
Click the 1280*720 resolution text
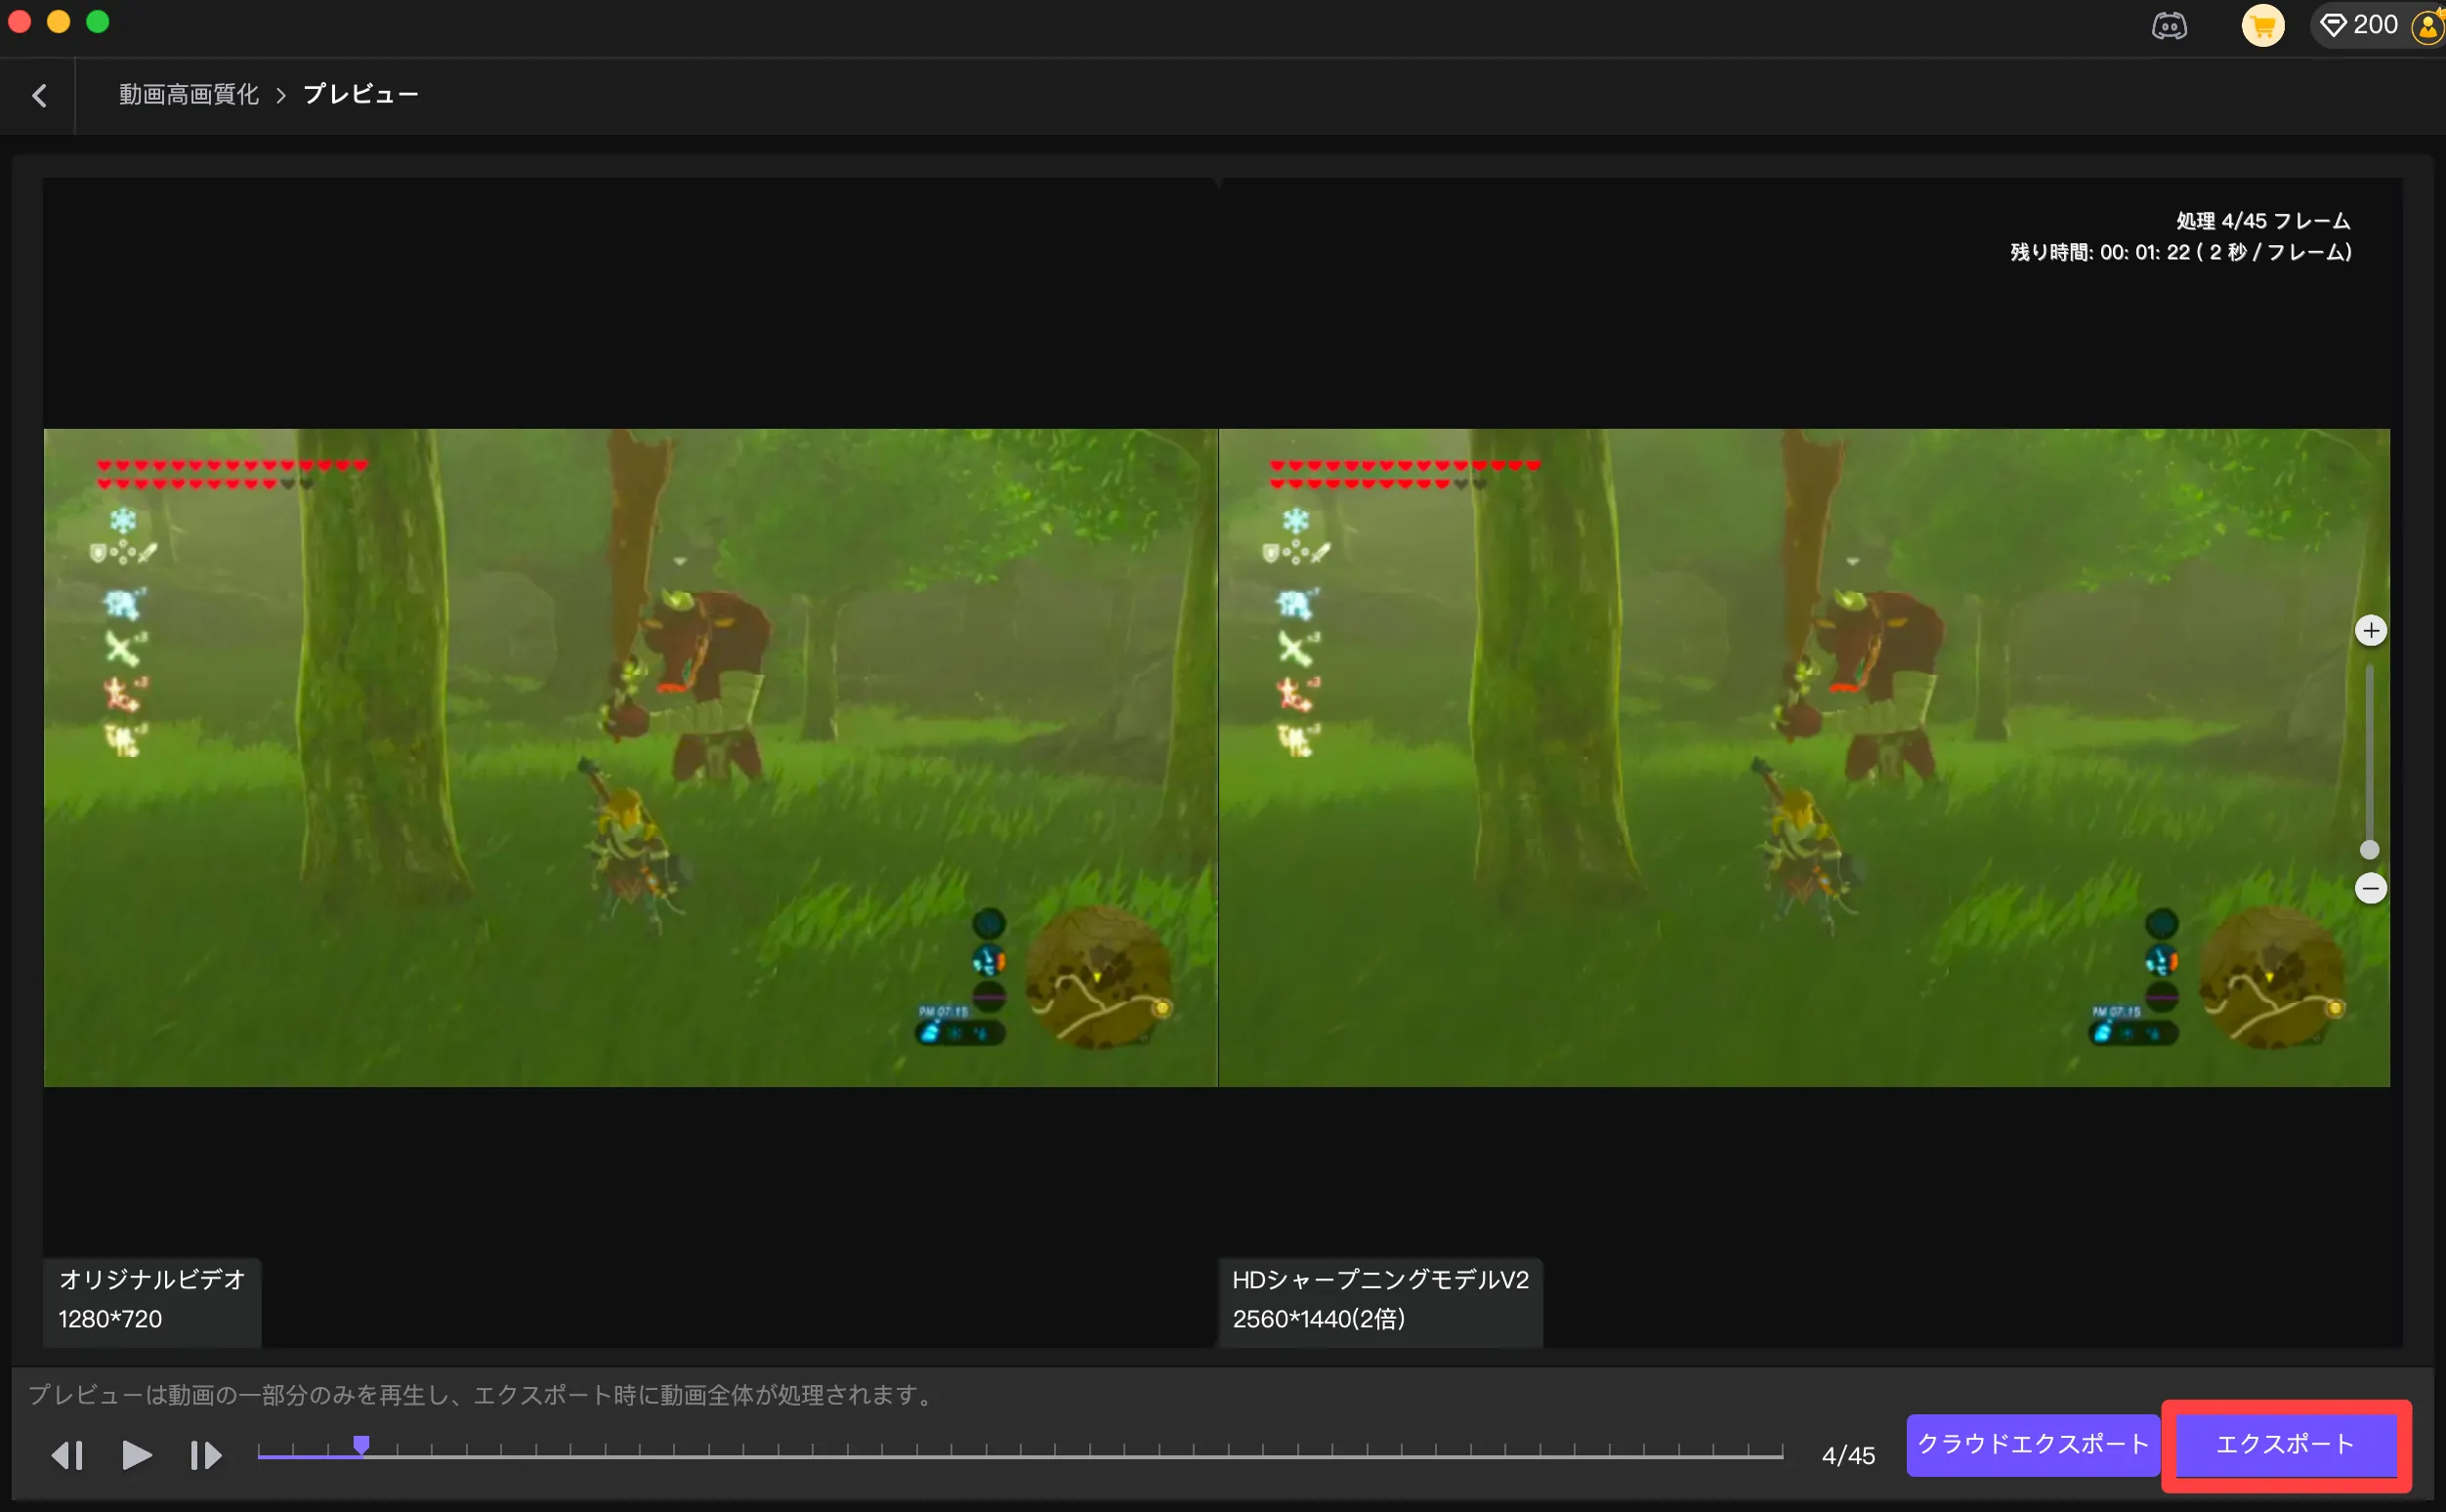(x=110, y=1319)
